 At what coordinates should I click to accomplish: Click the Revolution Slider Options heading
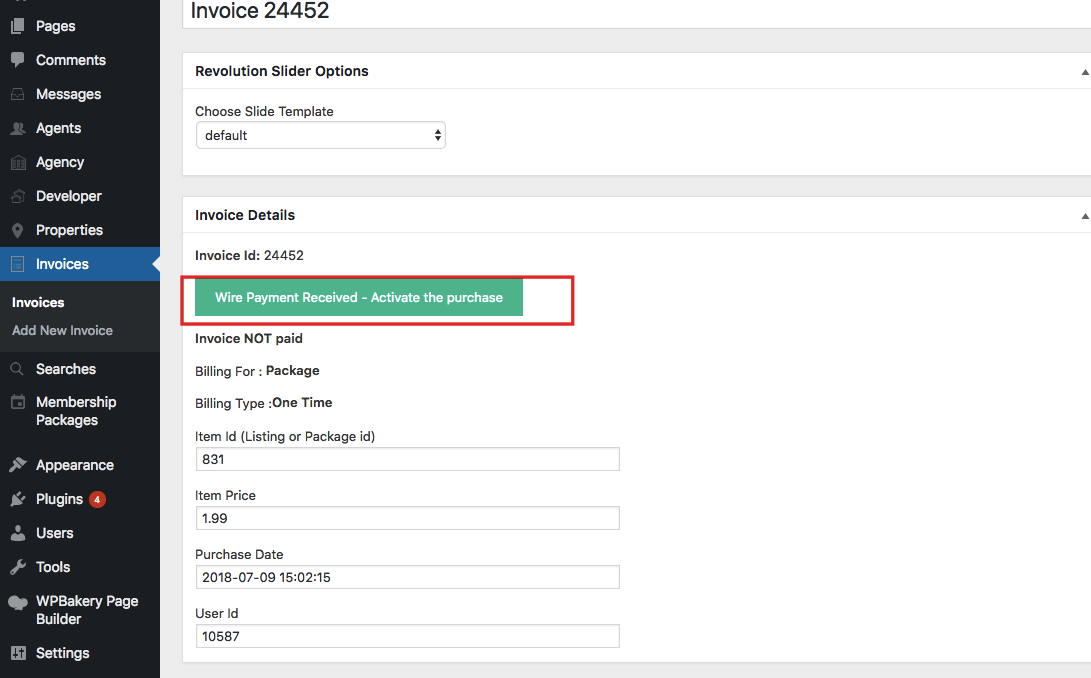point(282,71)
